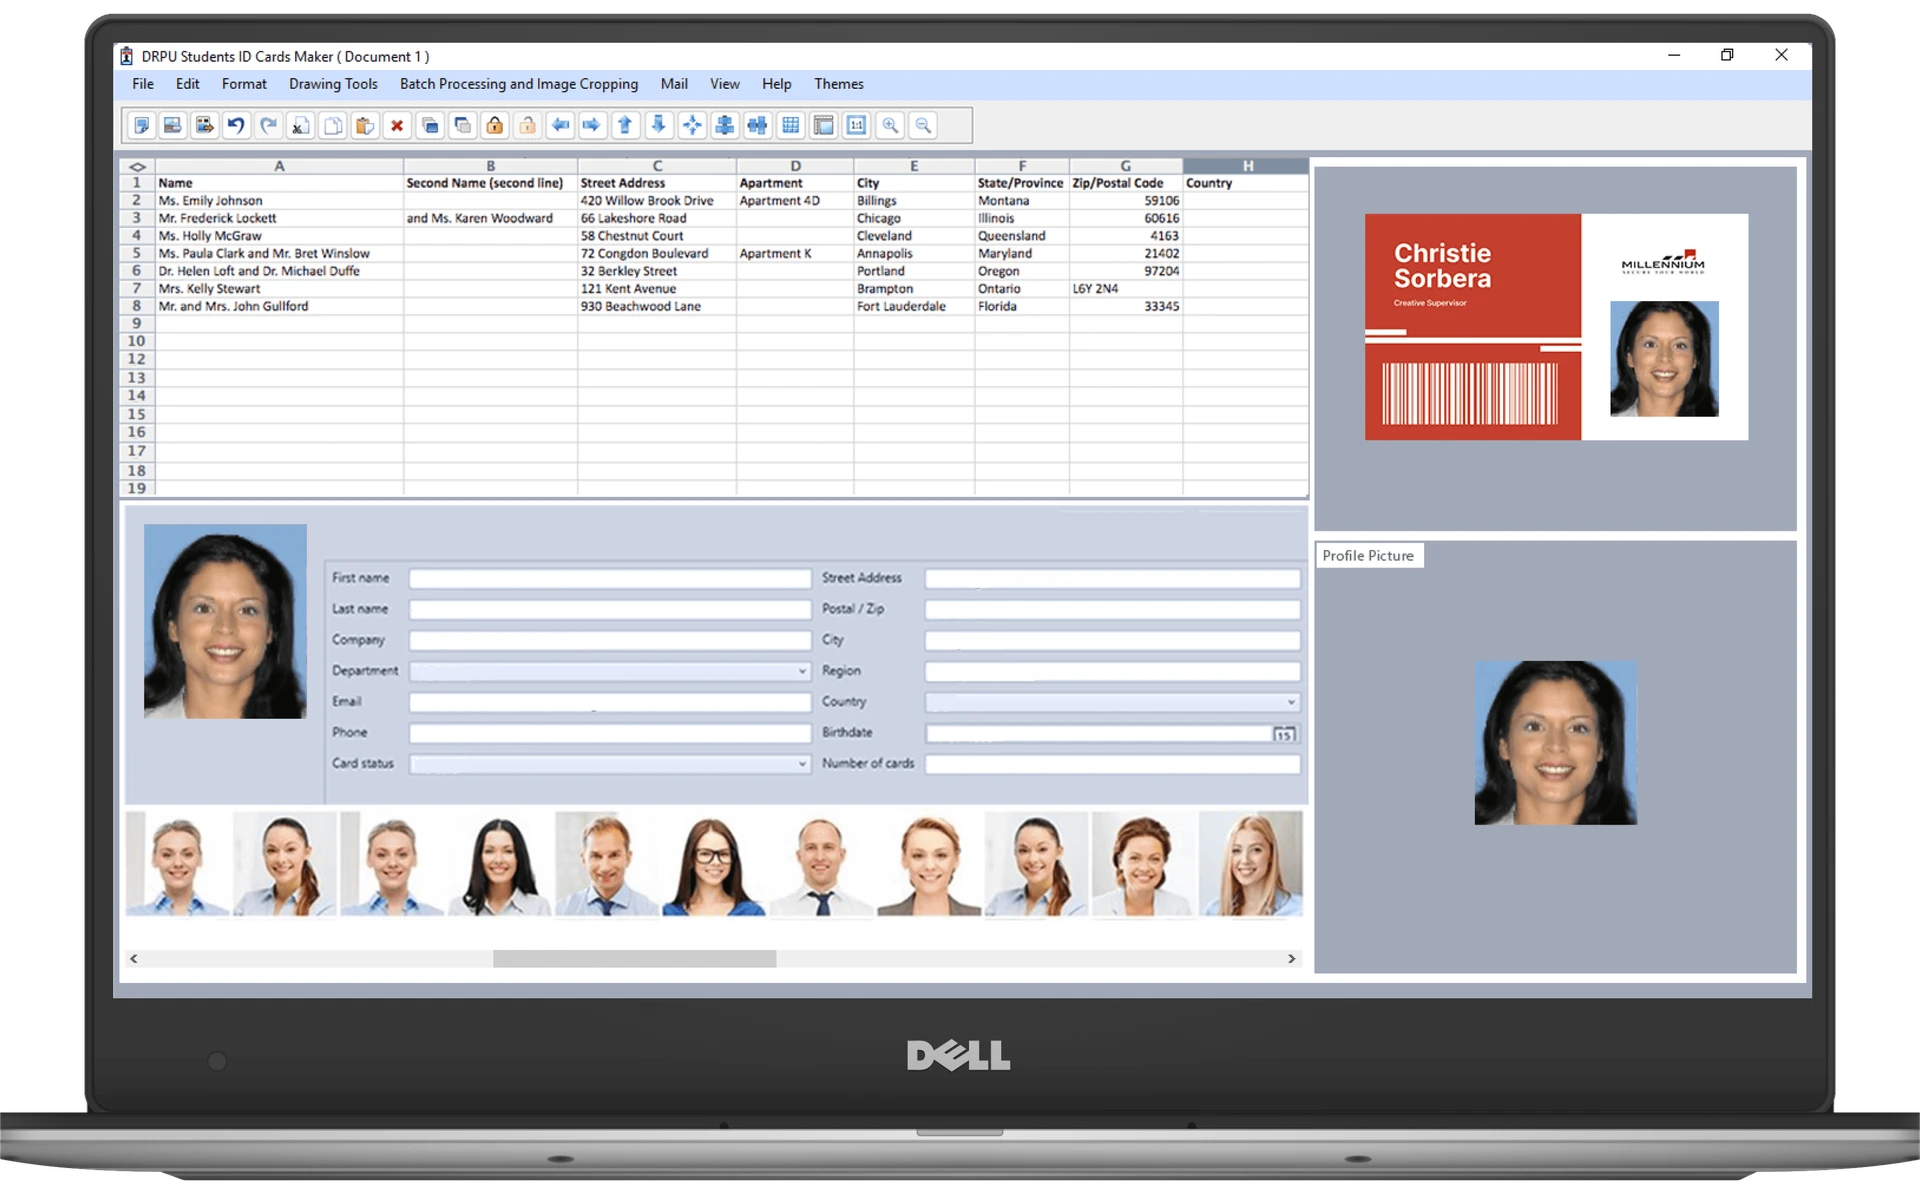
Task: Click the Zoom Out magnifier icon
Action: click(x=923, y=125)
